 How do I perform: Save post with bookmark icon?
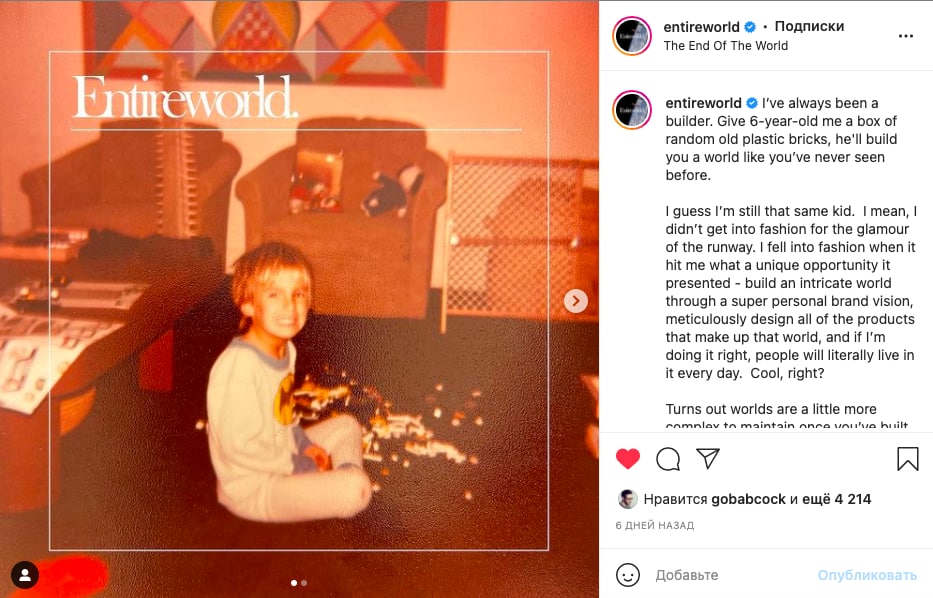[907, 459]
